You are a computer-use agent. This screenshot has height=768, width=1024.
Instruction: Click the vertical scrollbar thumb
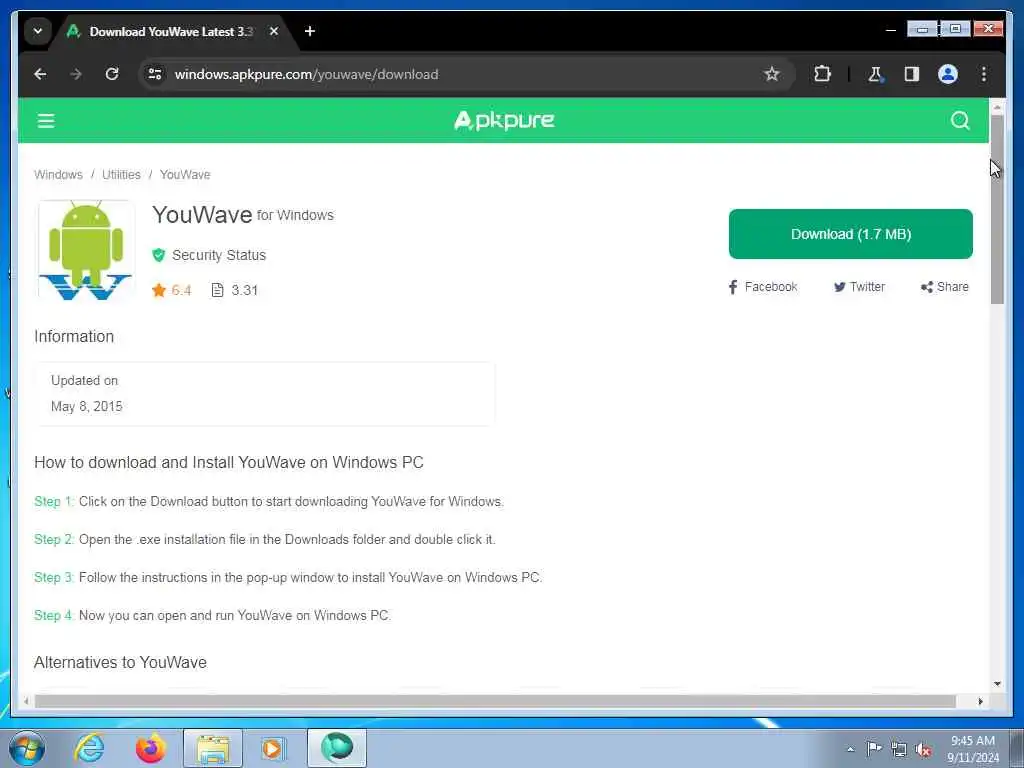click(997, 209)
